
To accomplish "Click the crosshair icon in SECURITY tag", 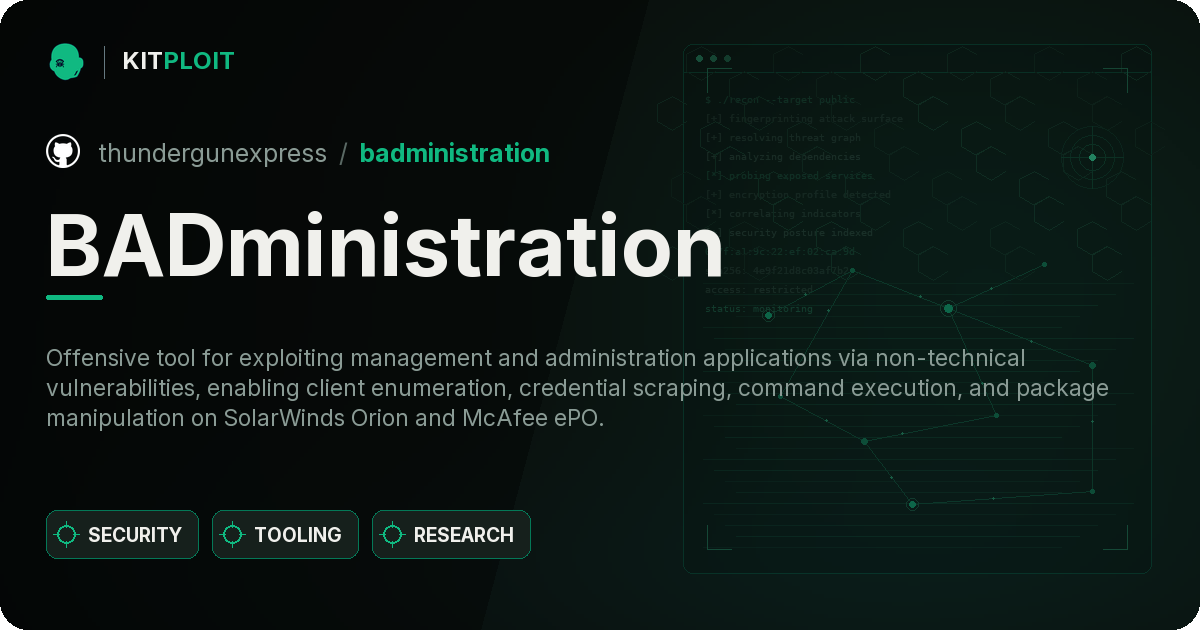I will point(67,535).
